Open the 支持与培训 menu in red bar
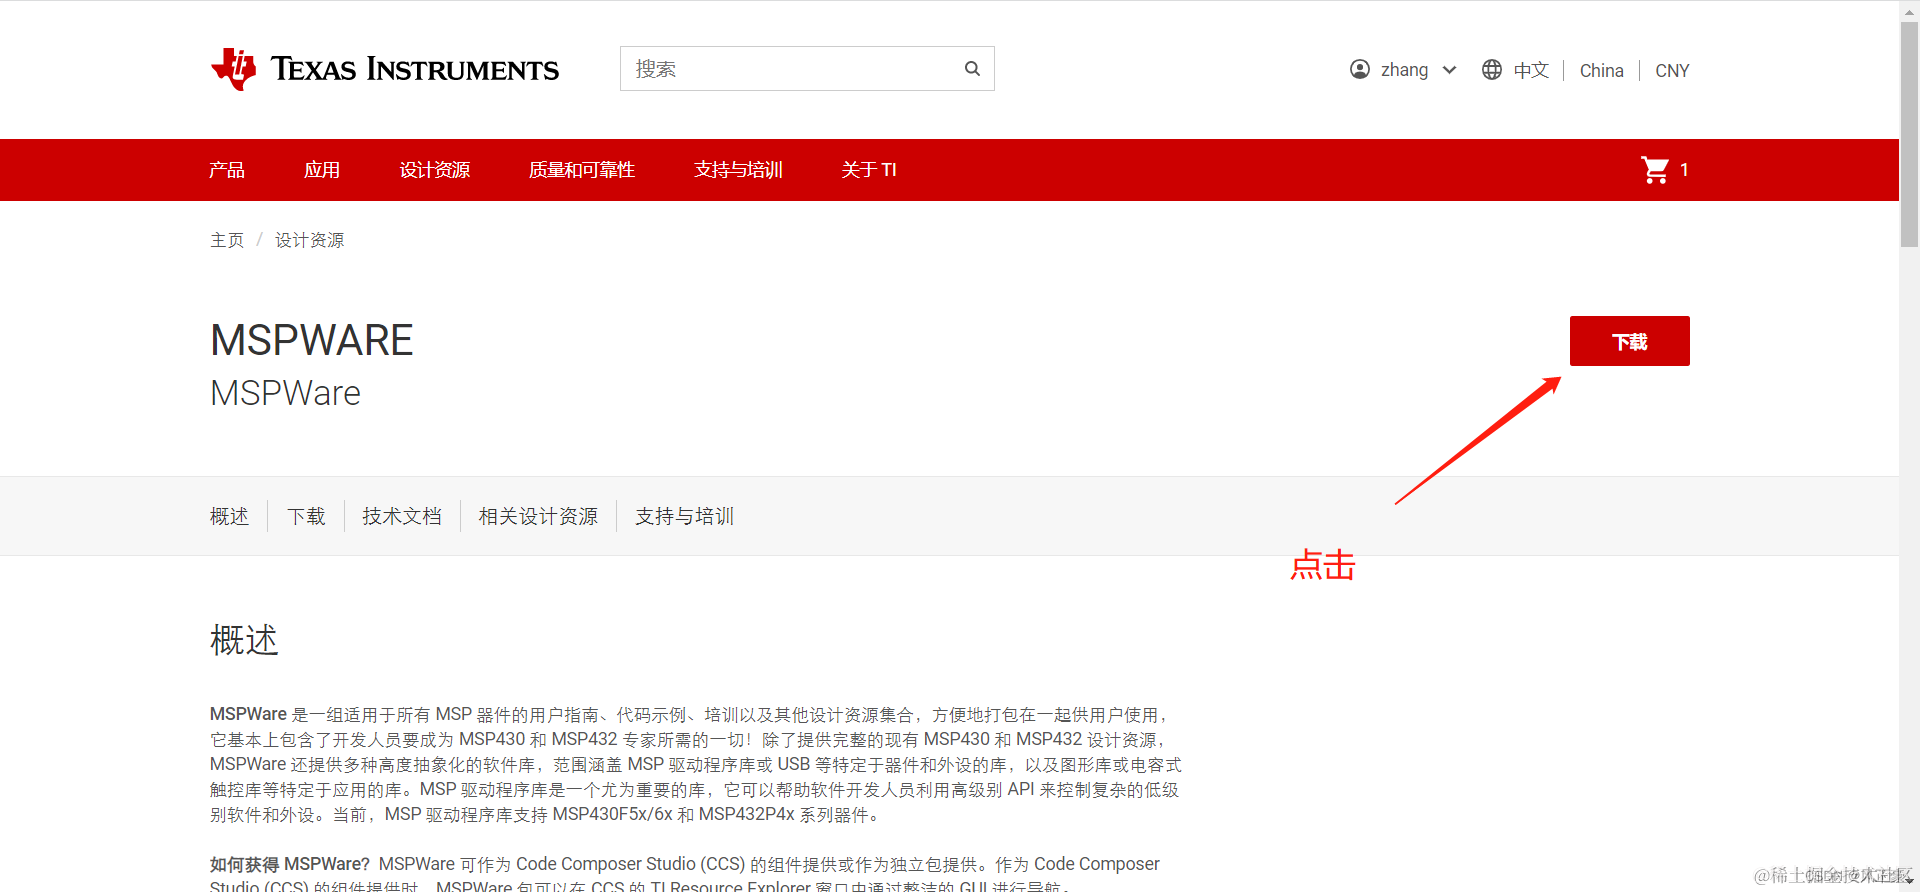Screen dimensions: 1920x892 coord(738,170)
